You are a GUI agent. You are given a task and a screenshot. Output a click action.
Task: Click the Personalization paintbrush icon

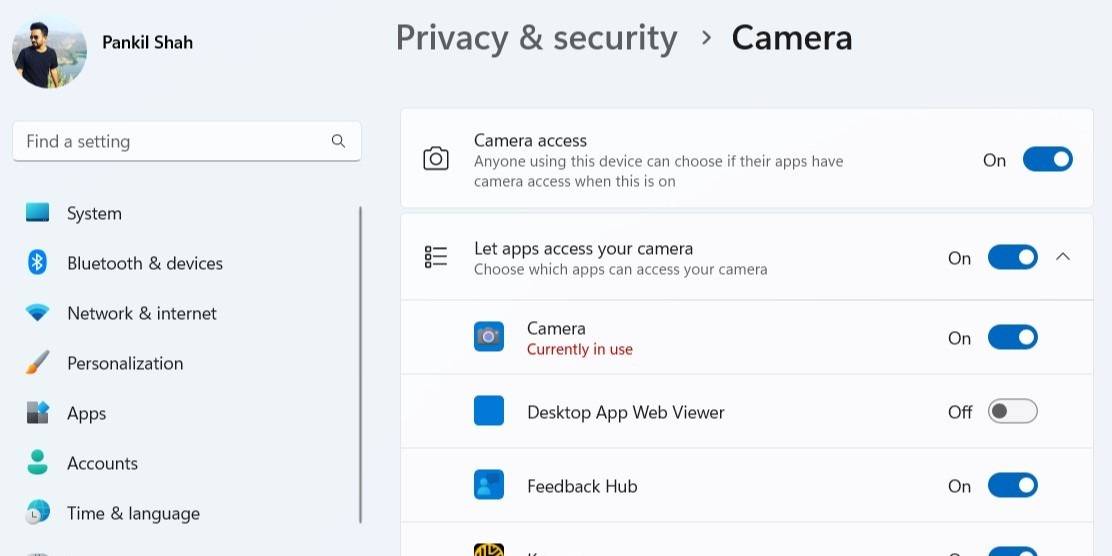coord(38,363)
